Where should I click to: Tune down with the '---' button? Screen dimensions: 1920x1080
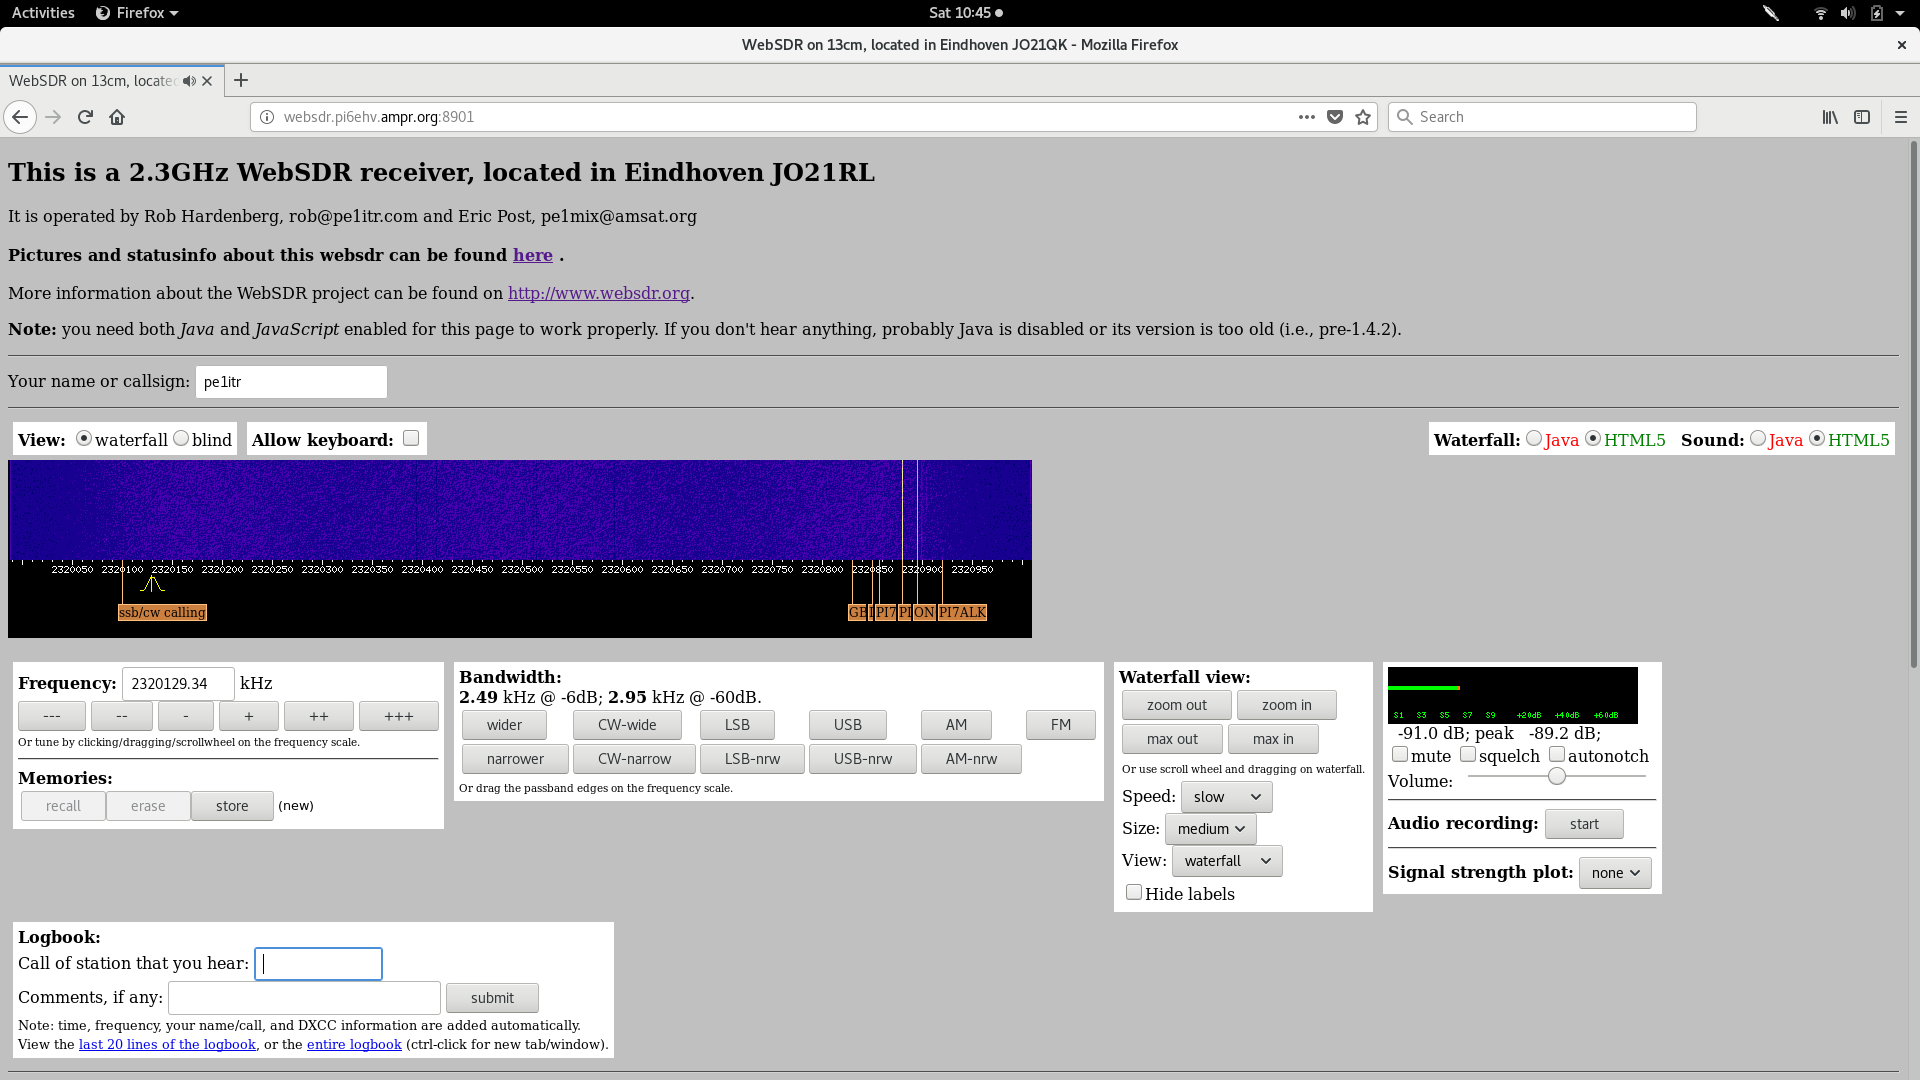(x=52, y=716)
